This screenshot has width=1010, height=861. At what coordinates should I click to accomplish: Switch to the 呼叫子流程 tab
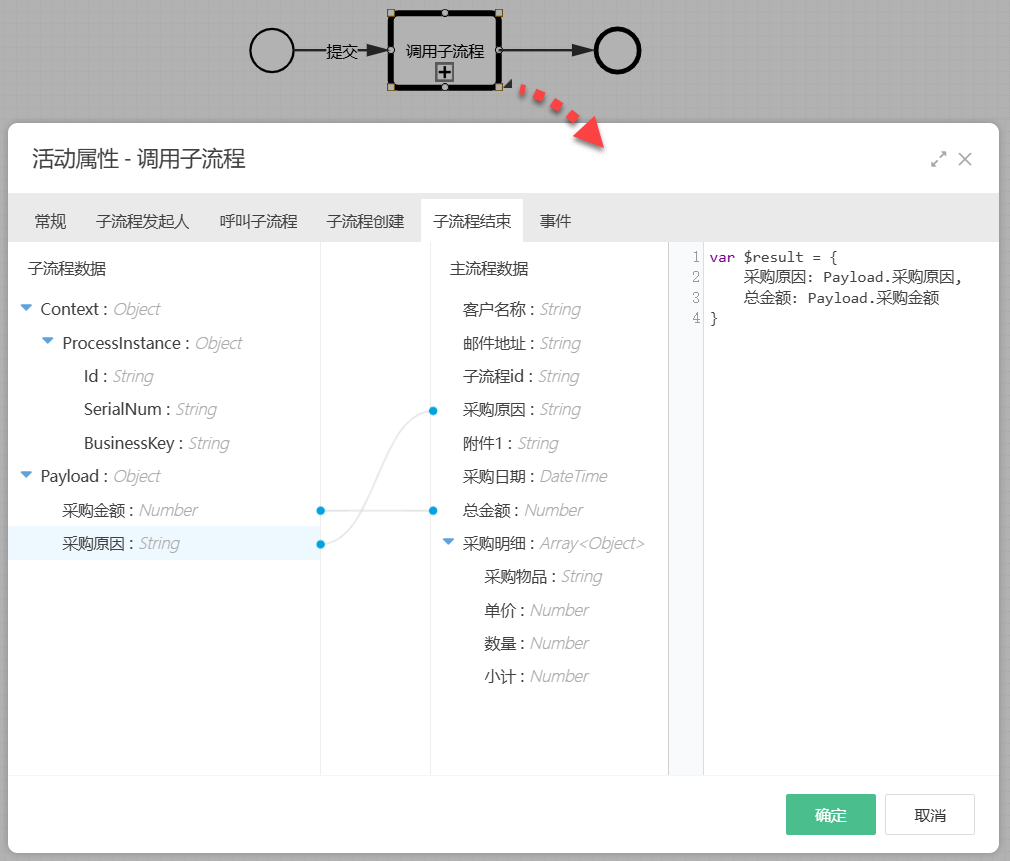[258, 222]
